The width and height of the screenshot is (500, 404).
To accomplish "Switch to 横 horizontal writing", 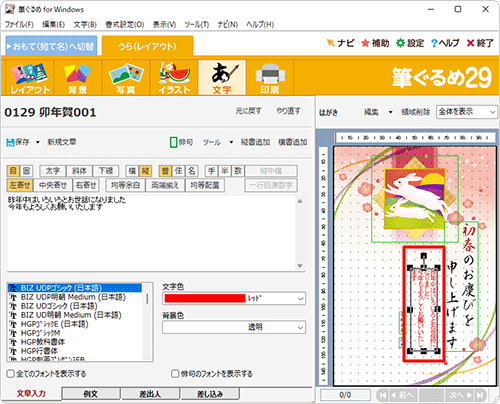I will coord(132,171).
